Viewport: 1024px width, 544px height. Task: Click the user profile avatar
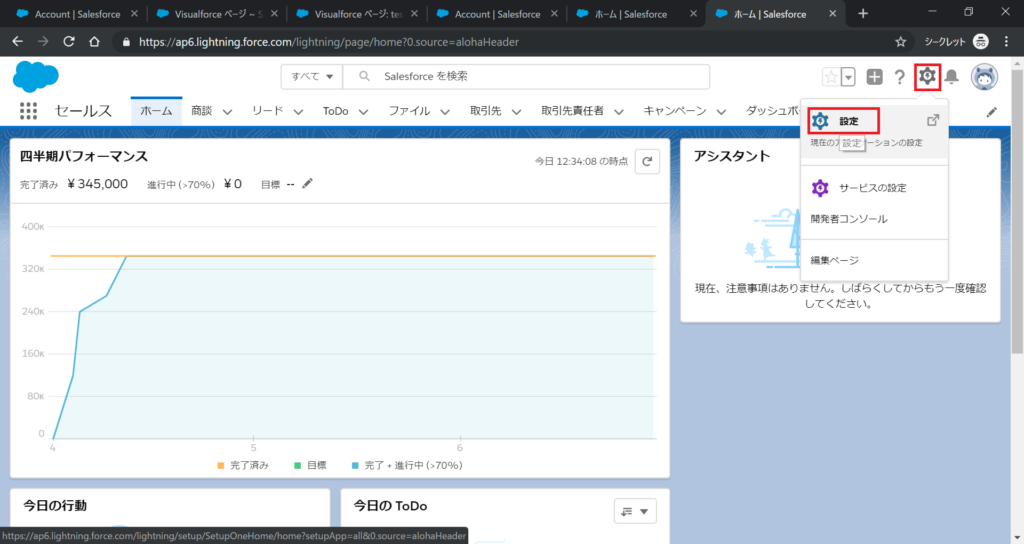(985, 77)
